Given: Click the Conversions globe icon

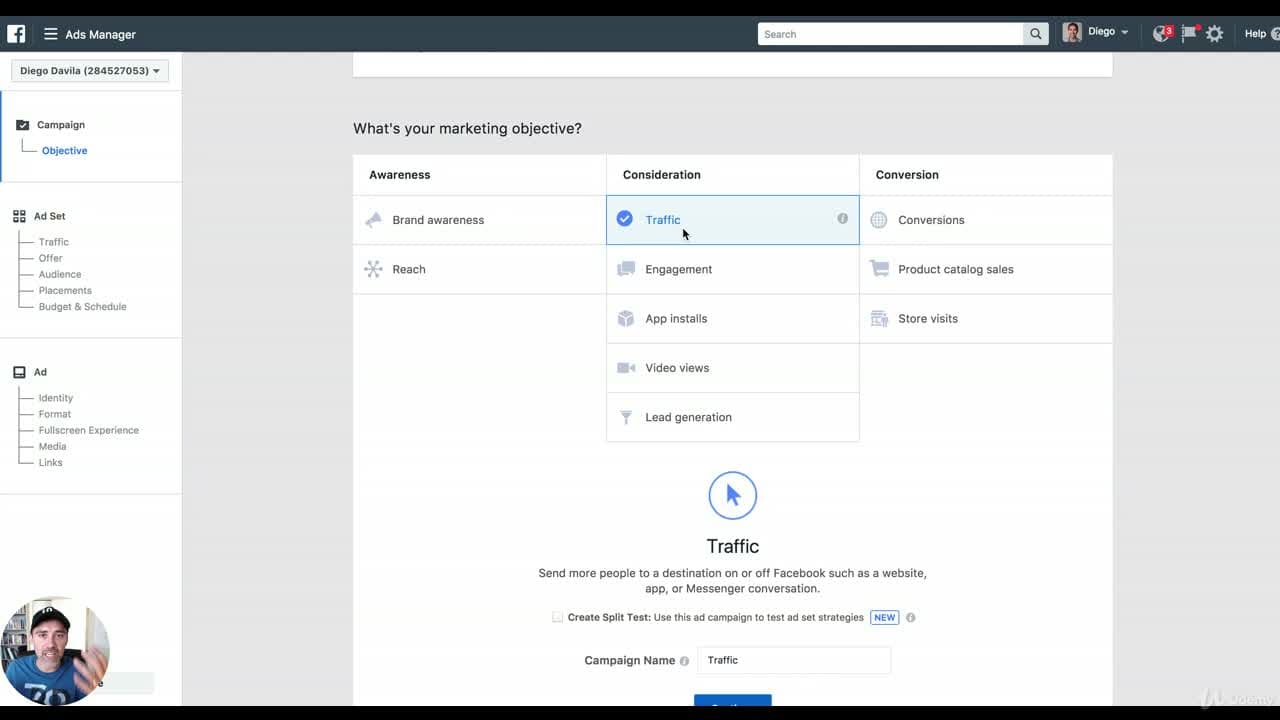Looking at the screenshot, I should (x=879, y=220).
